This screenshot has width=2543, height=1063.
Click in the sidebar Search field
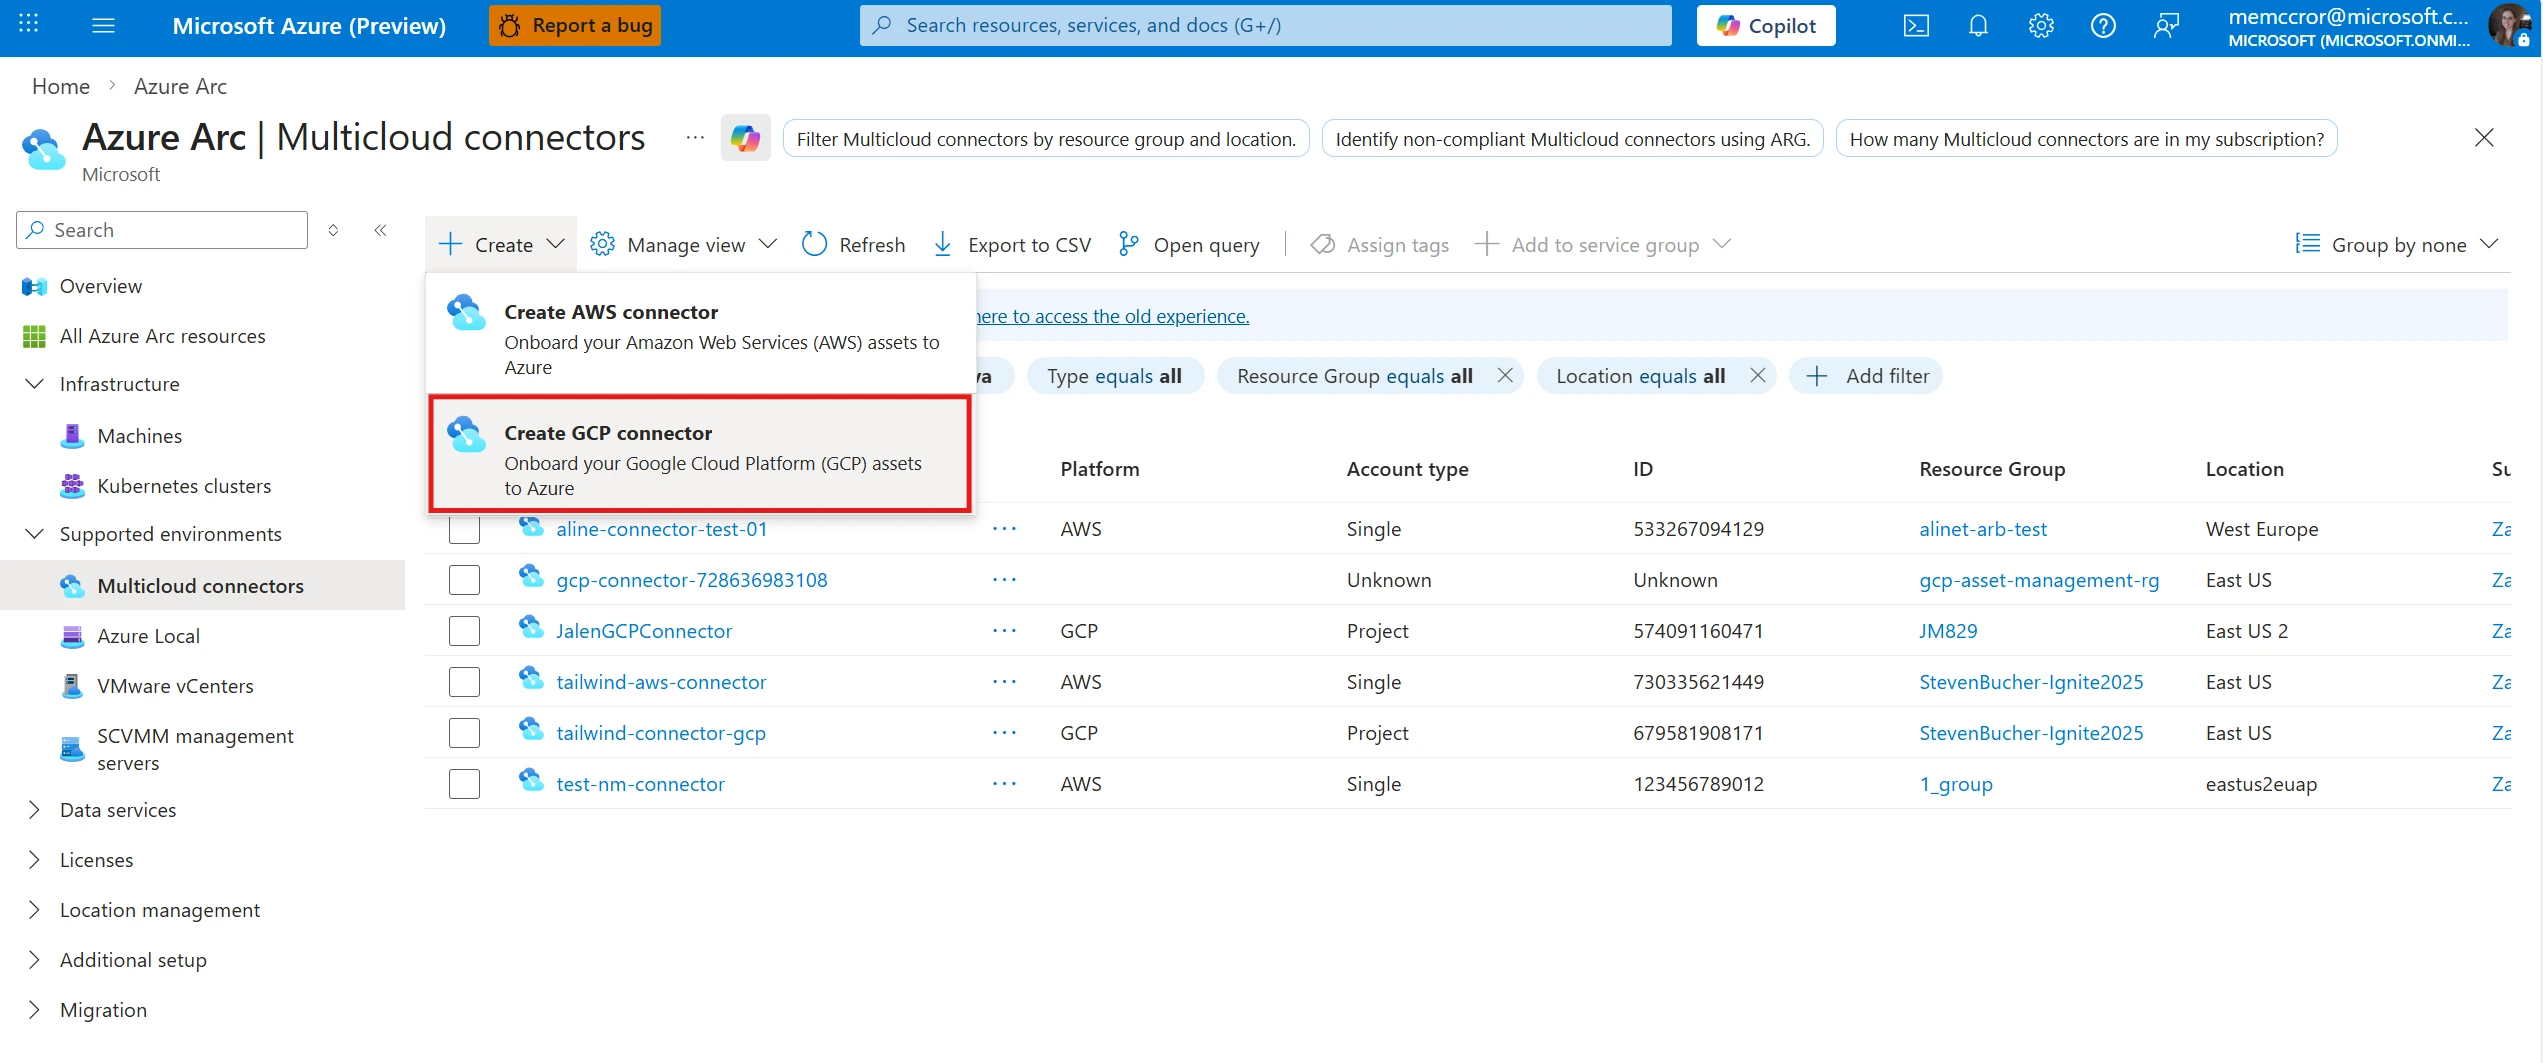161,229
